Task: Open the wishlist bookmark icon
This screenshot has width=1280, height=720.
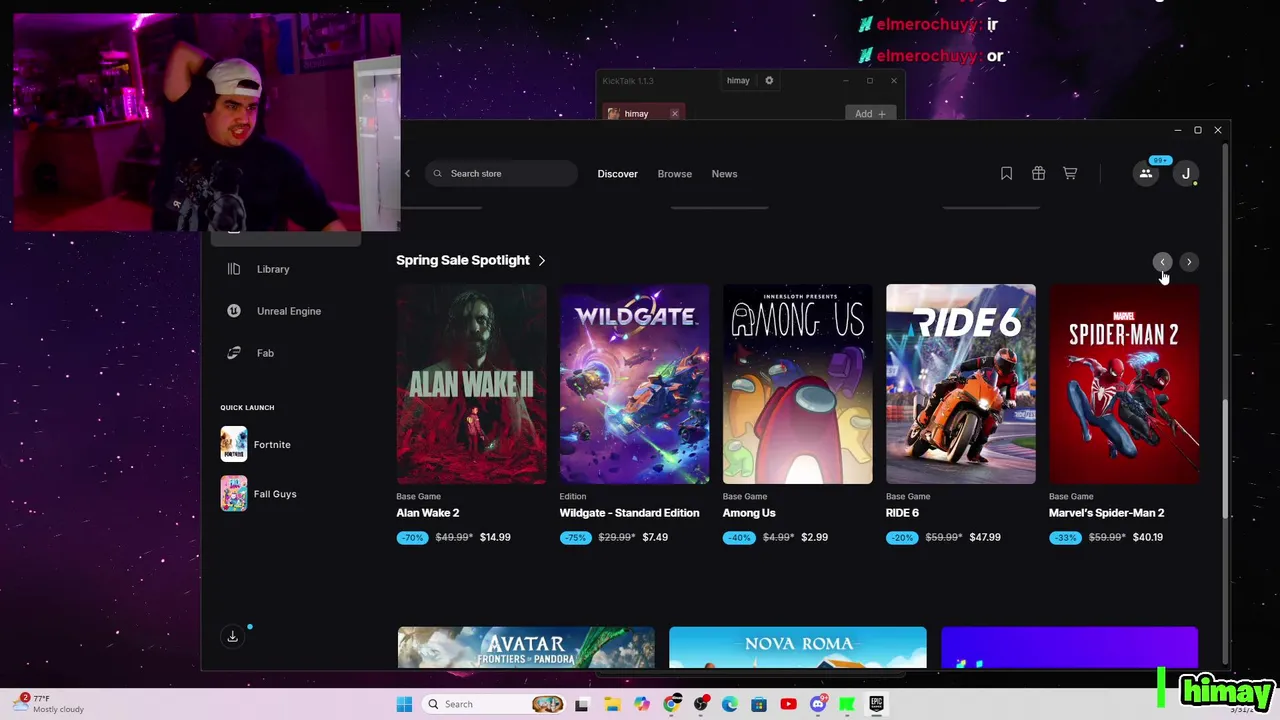Action: coord(1006,173)
